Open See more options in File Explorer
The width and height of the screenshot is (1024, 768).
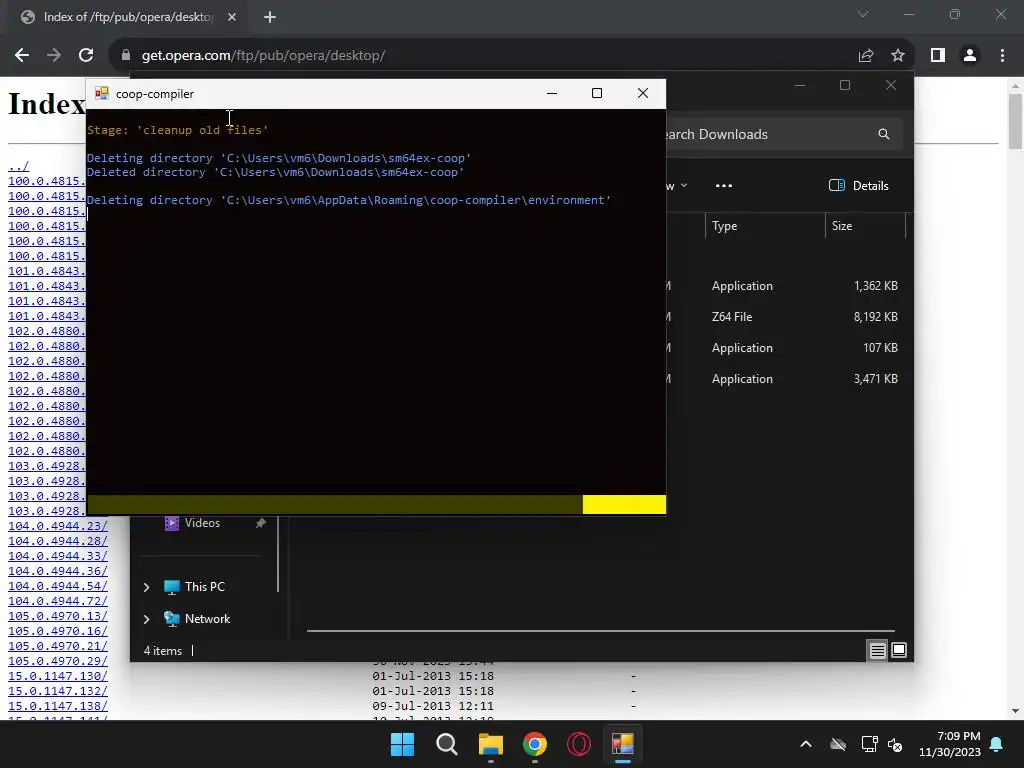[724, 185]
